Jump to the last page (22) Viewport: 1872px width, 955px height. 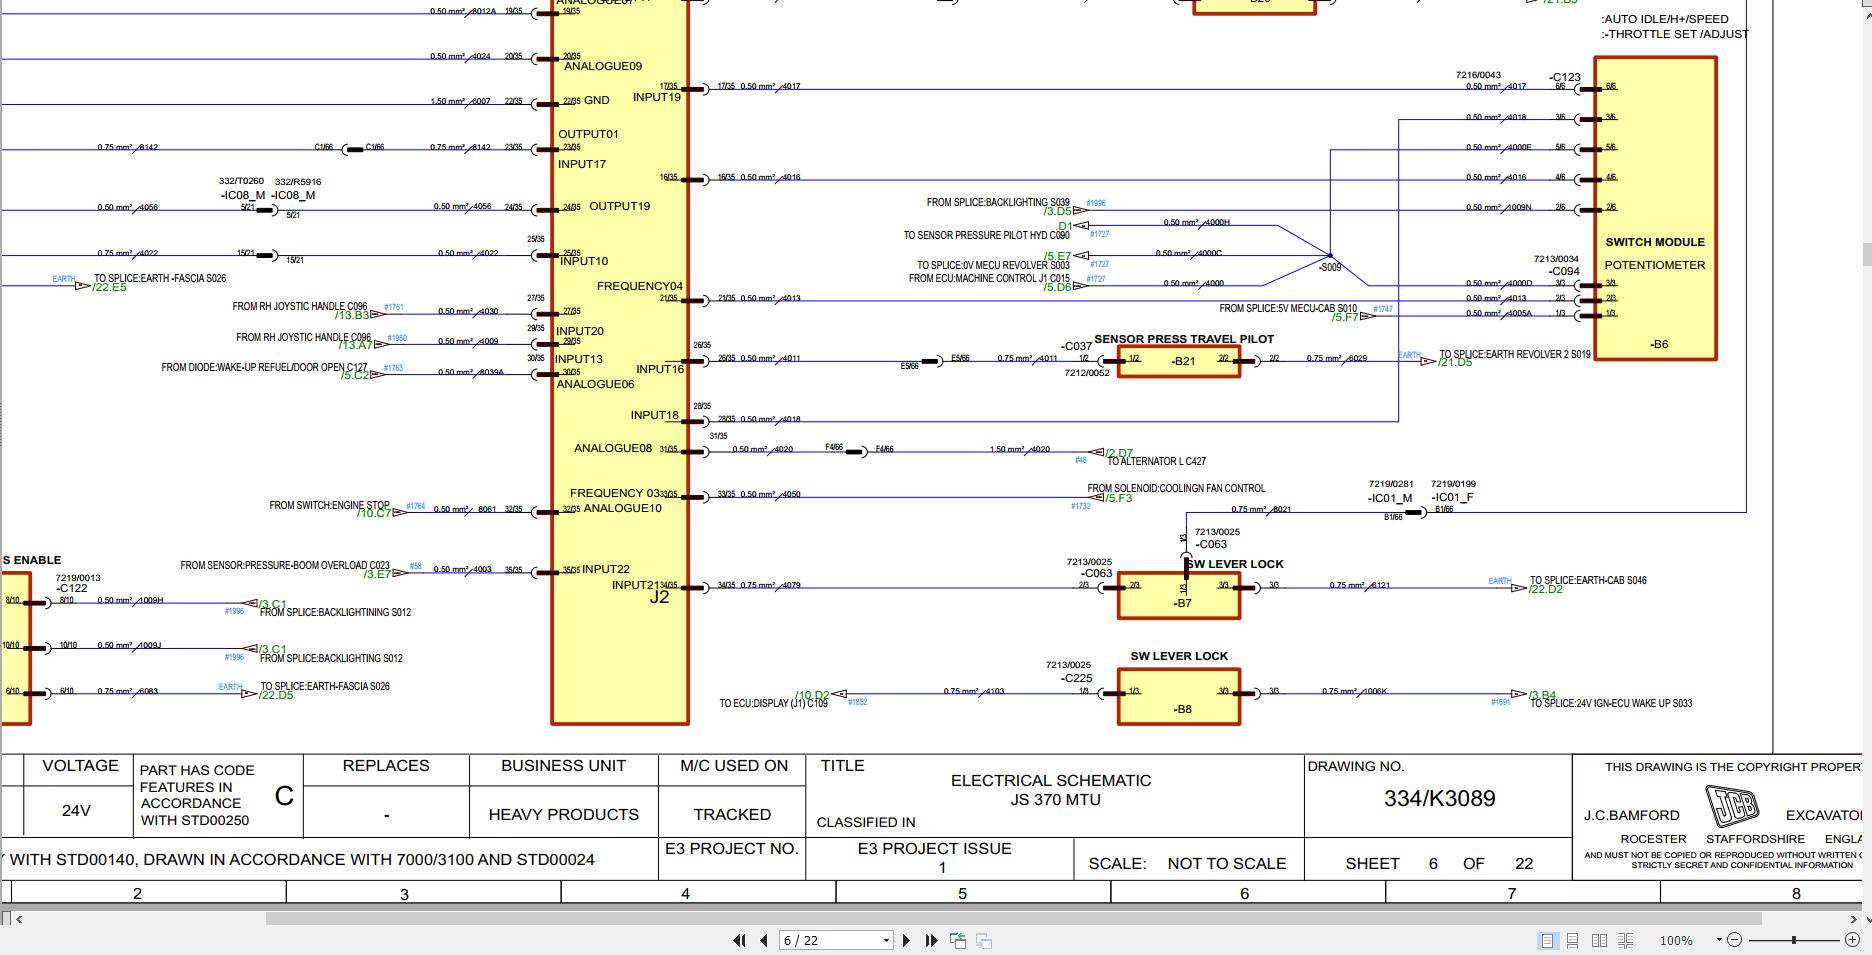click(931, 940)
